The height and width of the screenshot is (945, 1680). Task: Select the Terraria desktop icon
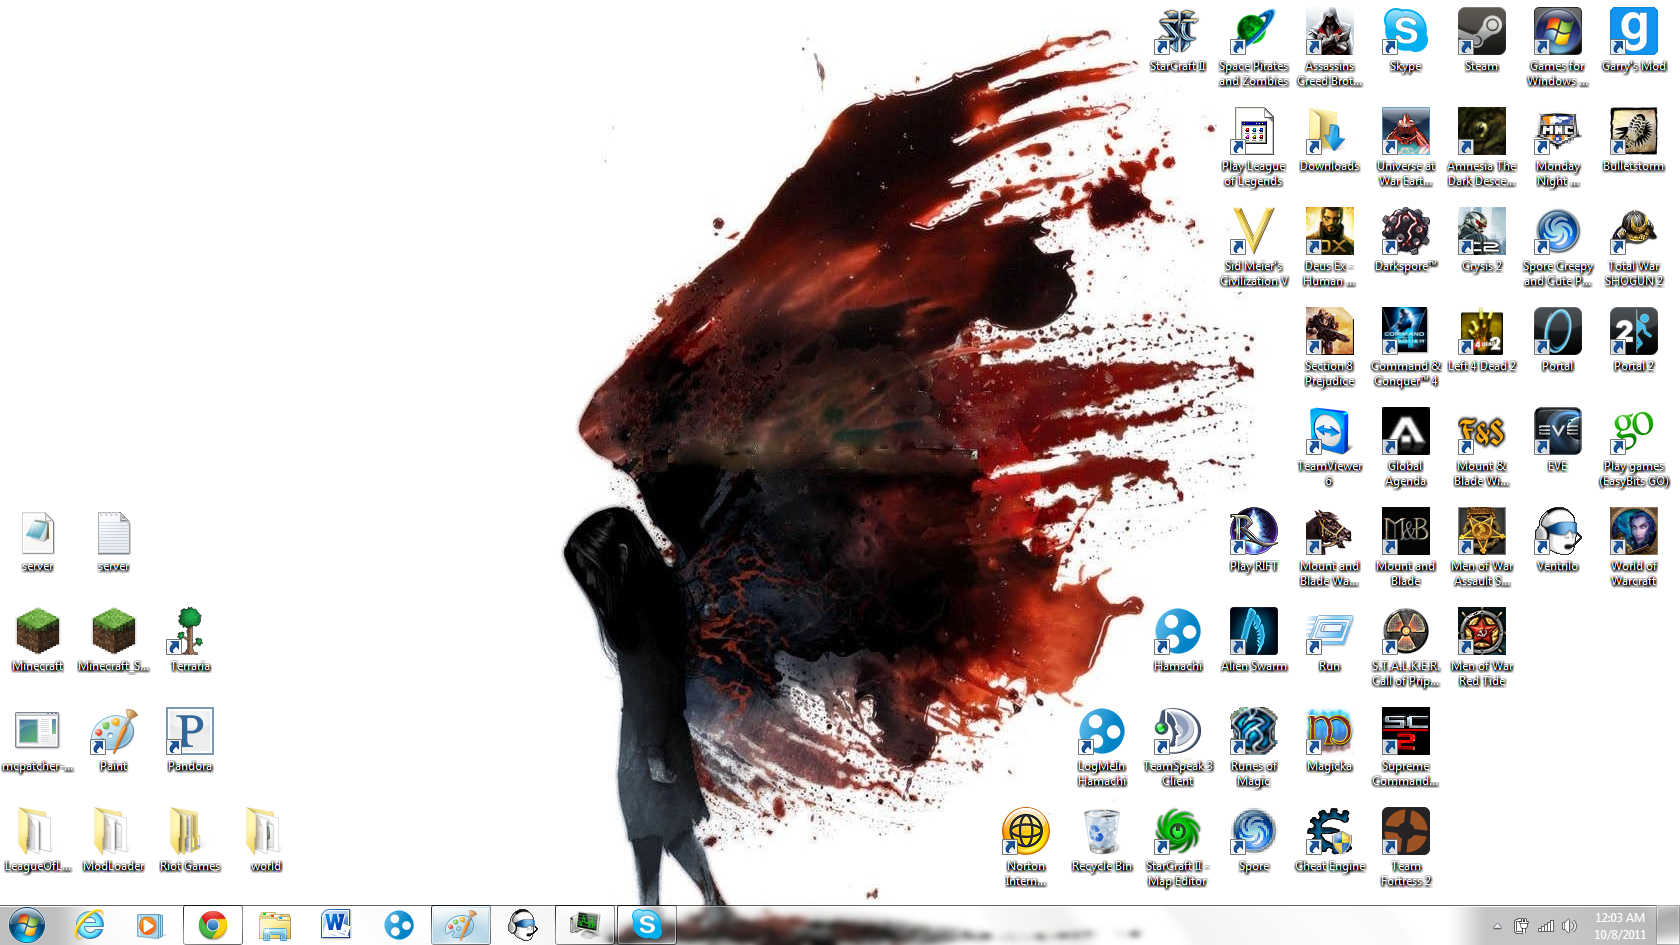[x=189, y=641]
